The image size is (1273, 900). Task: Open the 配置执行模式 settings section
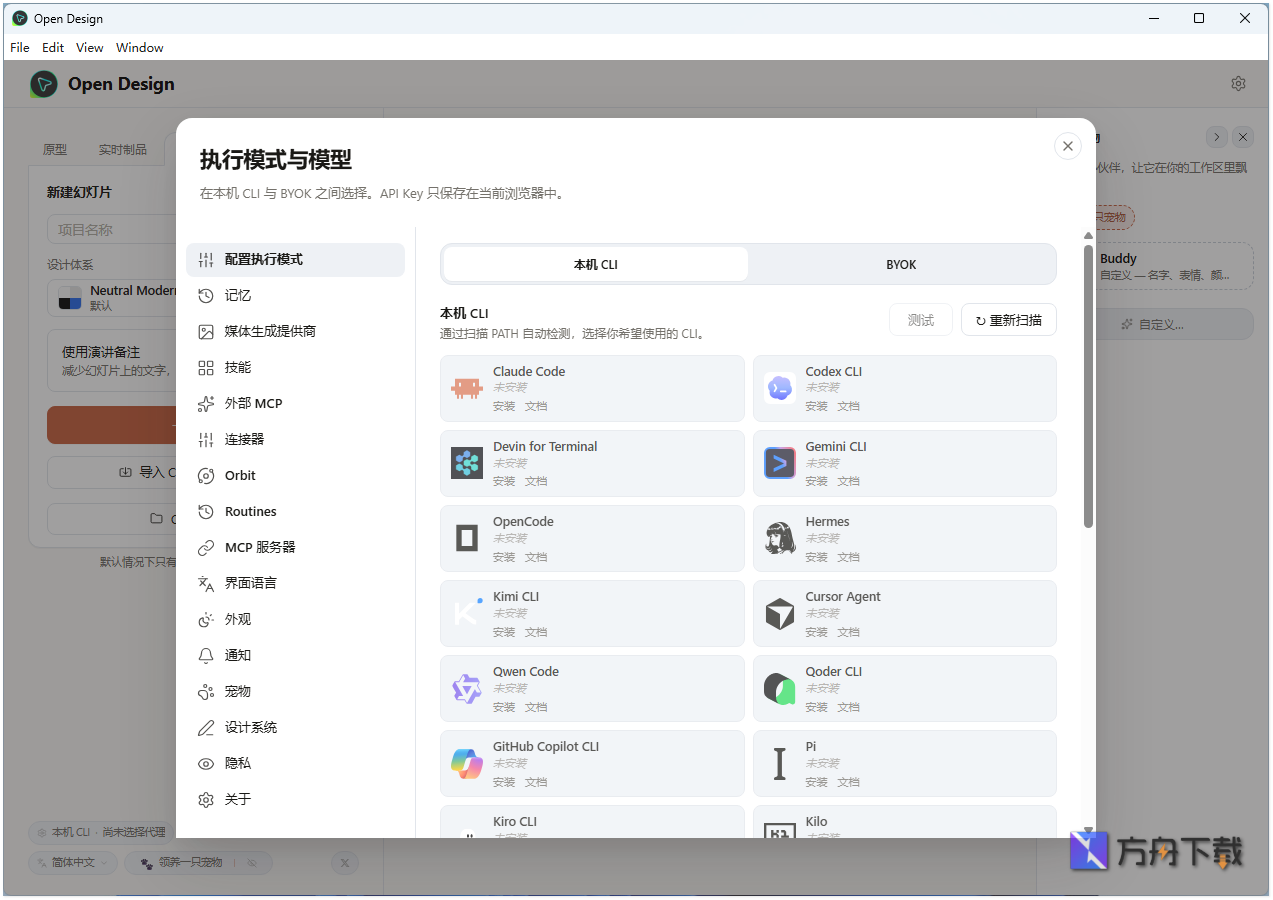coord(295,259)
